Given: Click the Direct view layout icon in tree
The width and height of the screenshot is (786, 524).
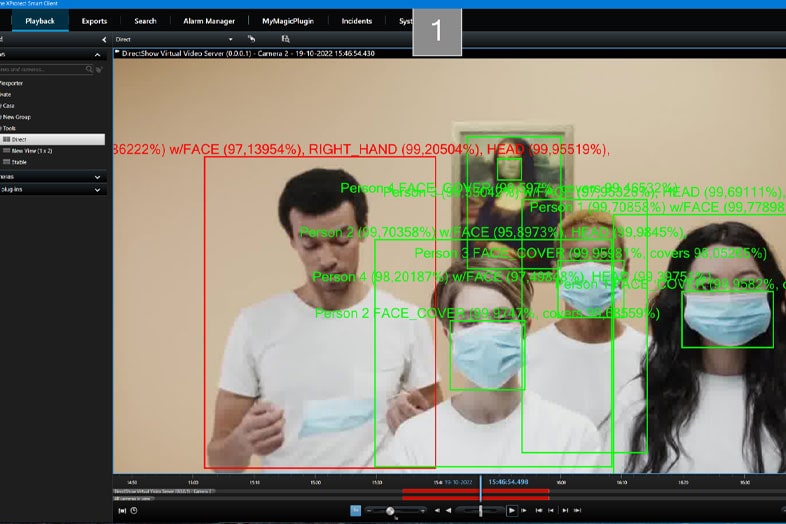Looking at the screenshot, I should tap(7, 139).
